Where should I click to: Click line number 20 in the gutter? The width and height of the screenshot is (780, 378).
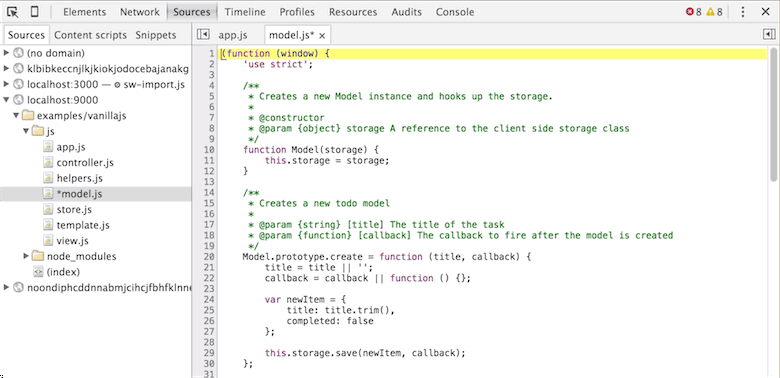(208, 257)
